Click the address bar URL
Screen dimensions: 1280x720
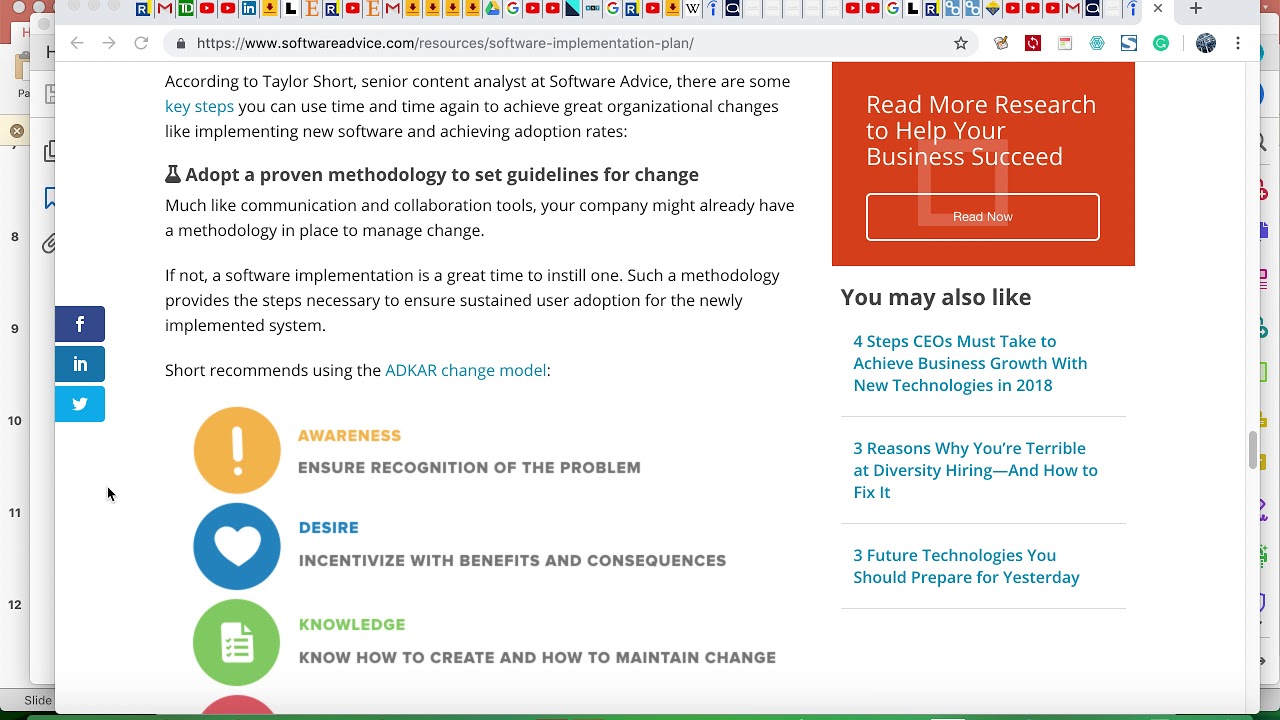tap(445, 43)
